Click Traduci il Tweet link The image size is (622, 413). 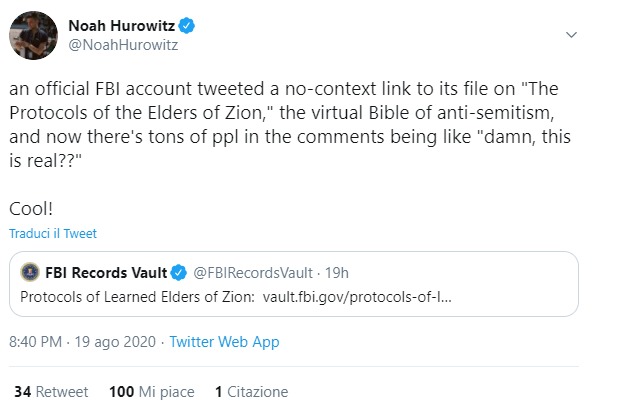pyautogui.click(x=53, y=233)
